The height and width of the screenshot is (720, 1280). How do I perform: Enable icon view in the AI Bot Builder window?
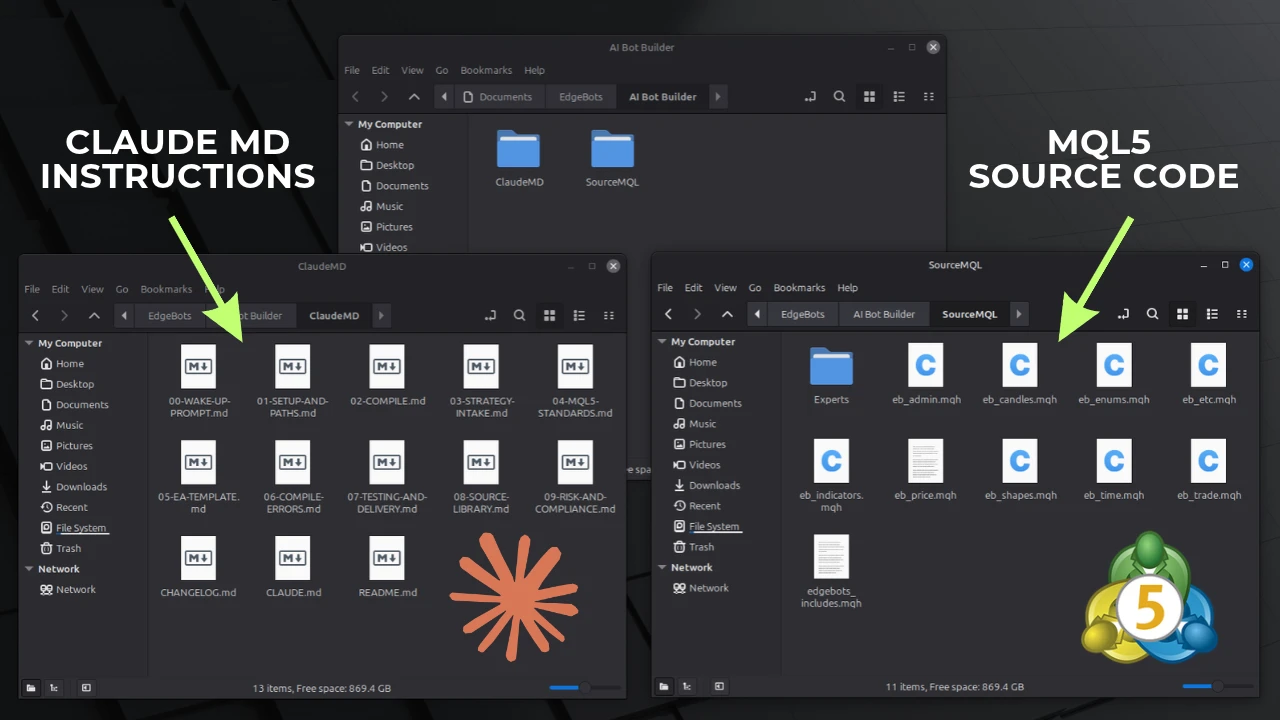coord(869,97)
